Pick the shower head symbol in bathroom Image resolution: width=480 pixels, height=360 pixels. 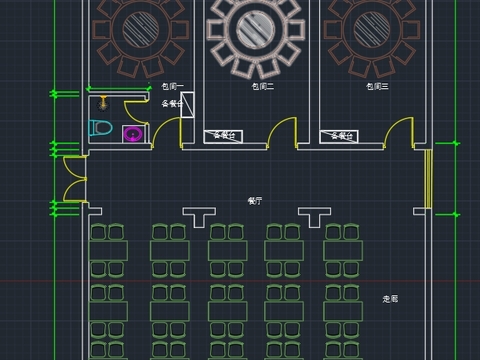point(103,103)
